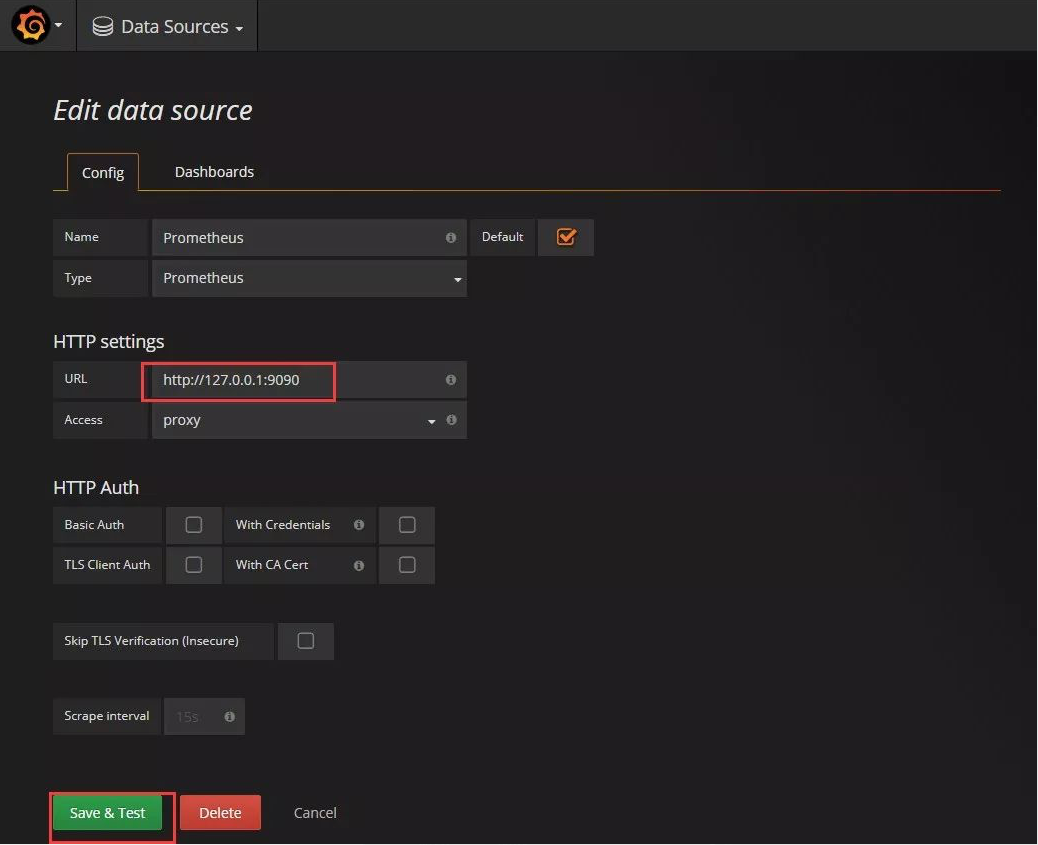1038x845 pixels.
Task: Enable the TLS Client Auth checkbox
Action: tap(193, 565)
